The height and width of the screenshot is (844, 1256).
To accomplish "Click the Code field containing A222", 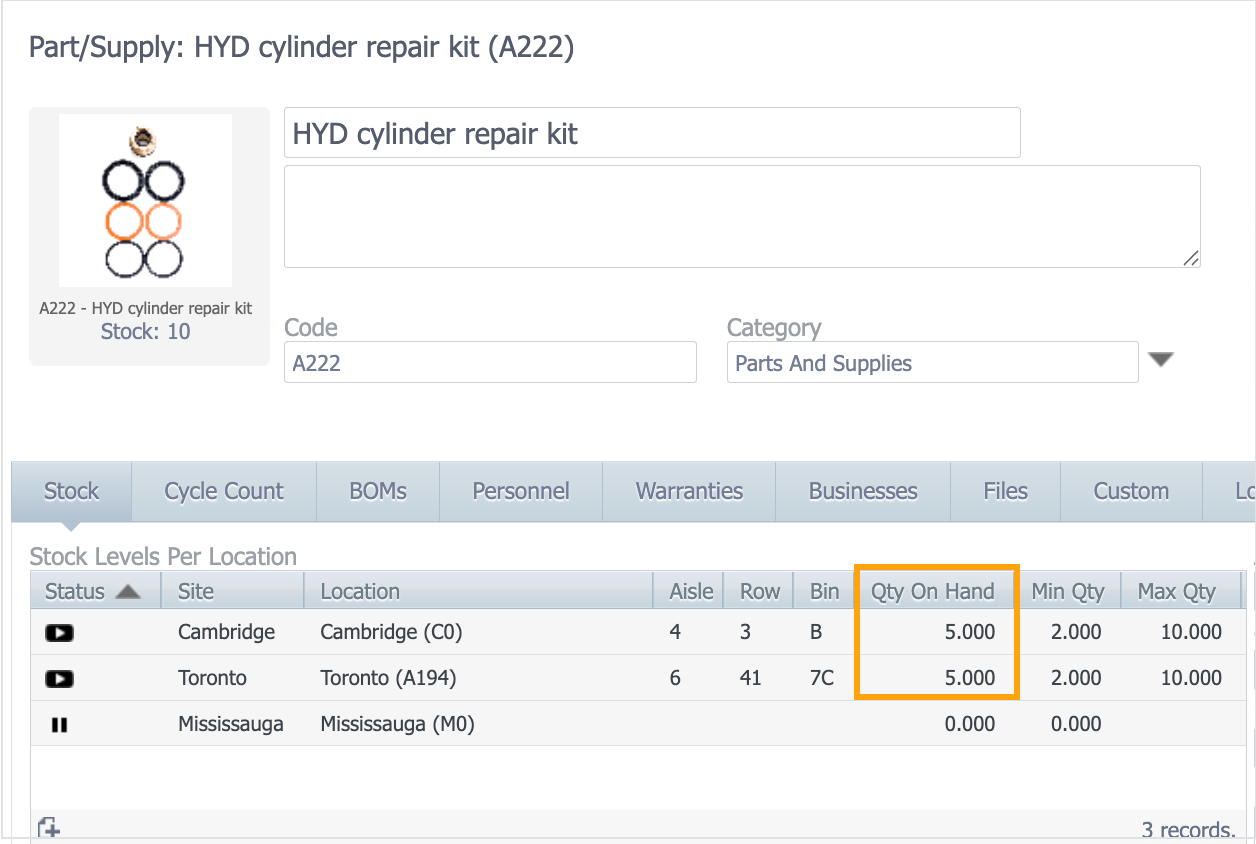I will pyautogui.click(x=490, y=363).
